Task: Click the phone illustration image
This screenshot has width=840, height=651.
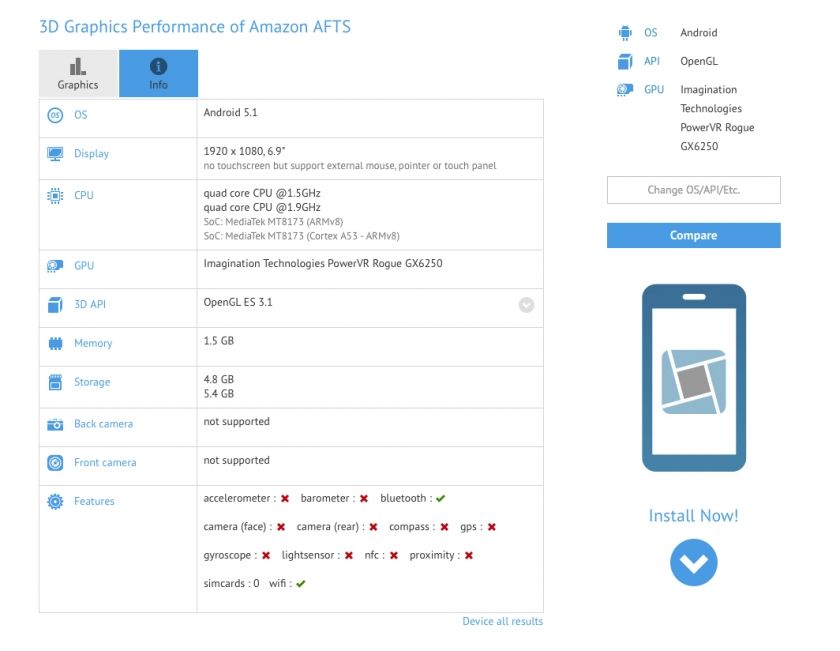Action: (693, 378)
